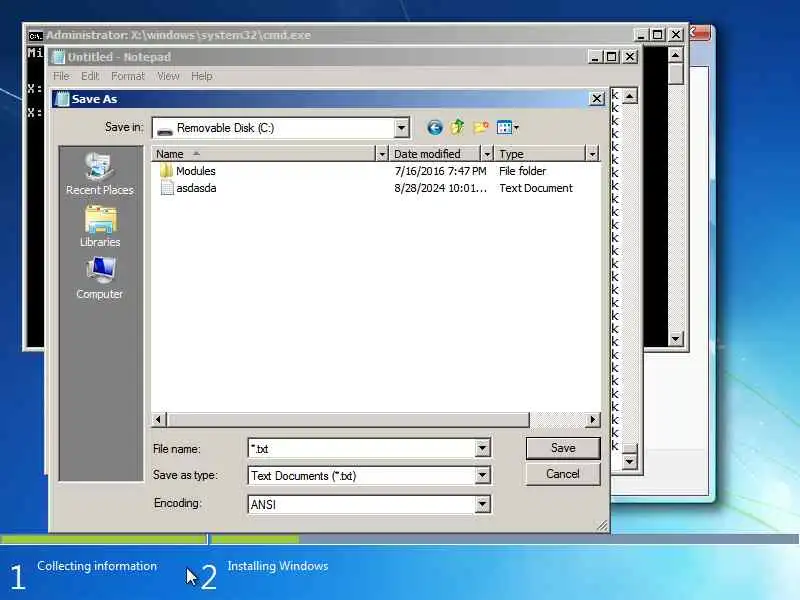Image resolution: width=800 pixels, height=600 pixels.
Task: Open the Name column filter arrow
Action: pyautogui.click(x=382, y=154)
